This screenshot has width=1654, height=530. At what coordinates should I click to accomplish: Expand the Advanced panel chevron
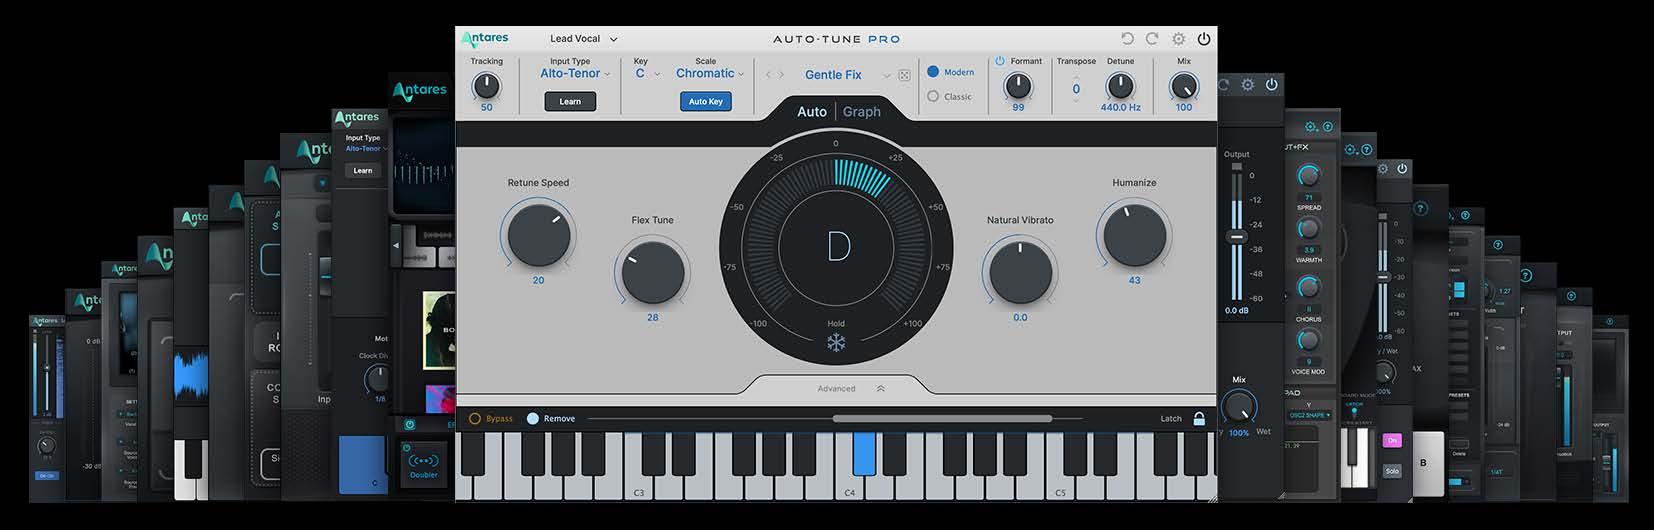[880, 389]
